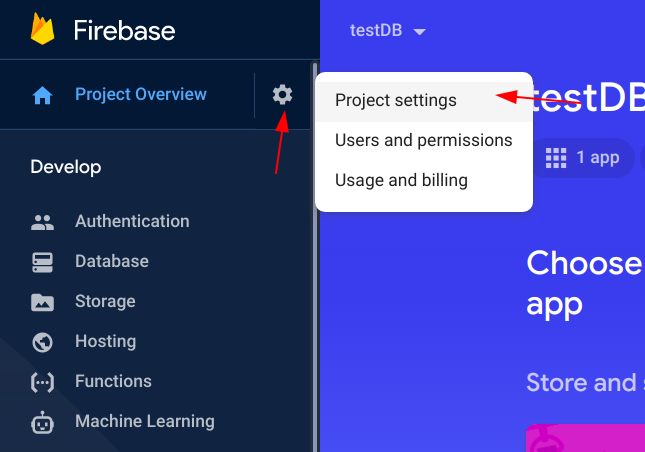Viewport: 645px width, 452px height.
Task: Click the apps grid icon
Action: click(x=556, y=158)
